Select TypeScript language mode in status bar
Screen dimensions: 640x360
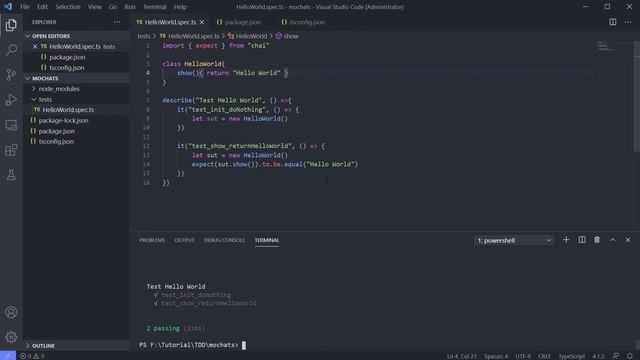[571, 356]
